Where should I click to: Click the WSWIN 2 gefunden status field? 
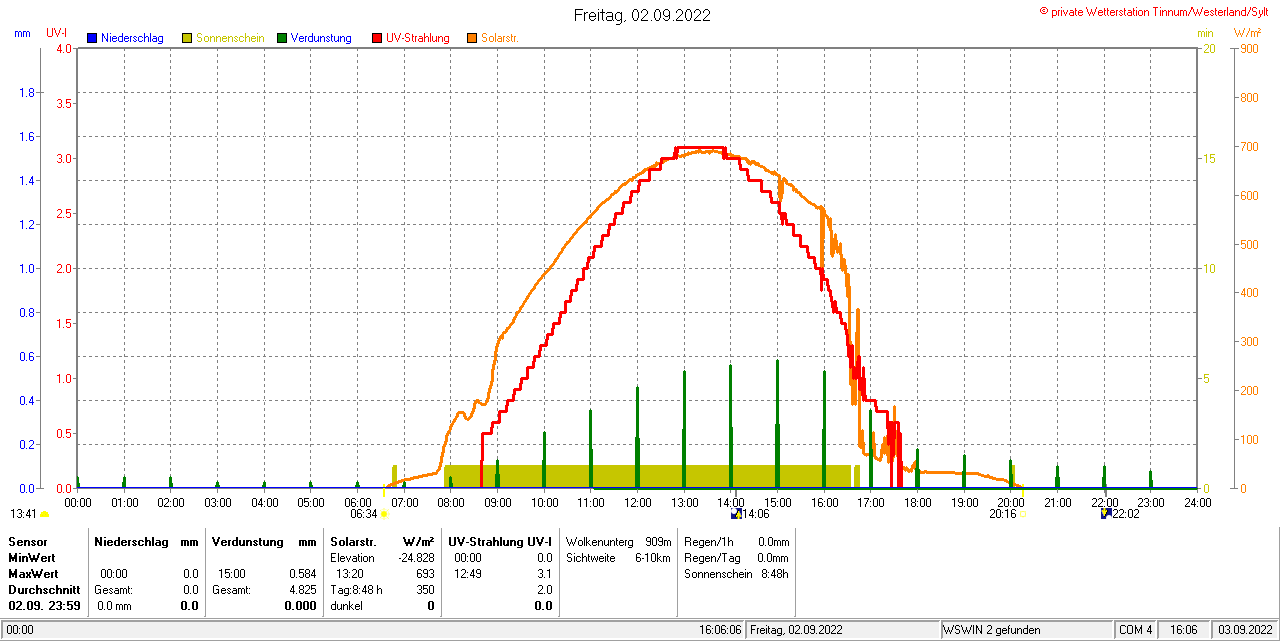1026,630
